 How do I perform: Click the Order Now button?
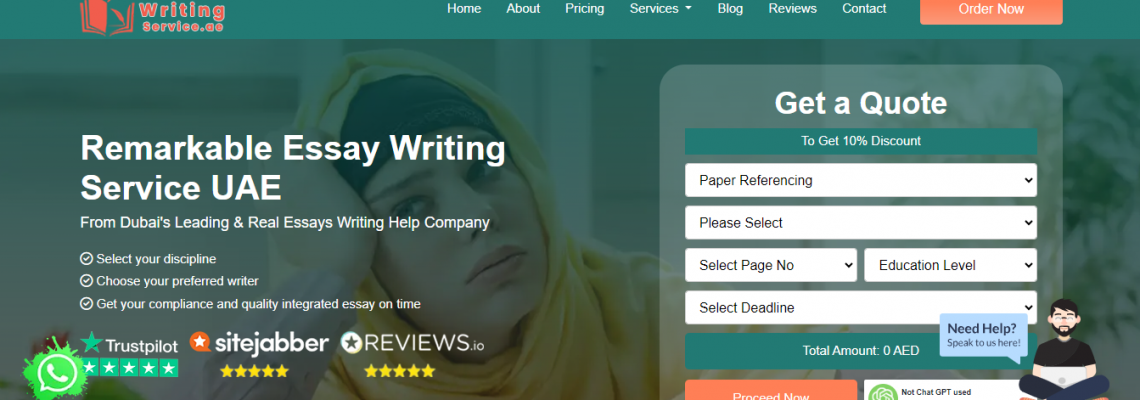(x=991, y=10)
